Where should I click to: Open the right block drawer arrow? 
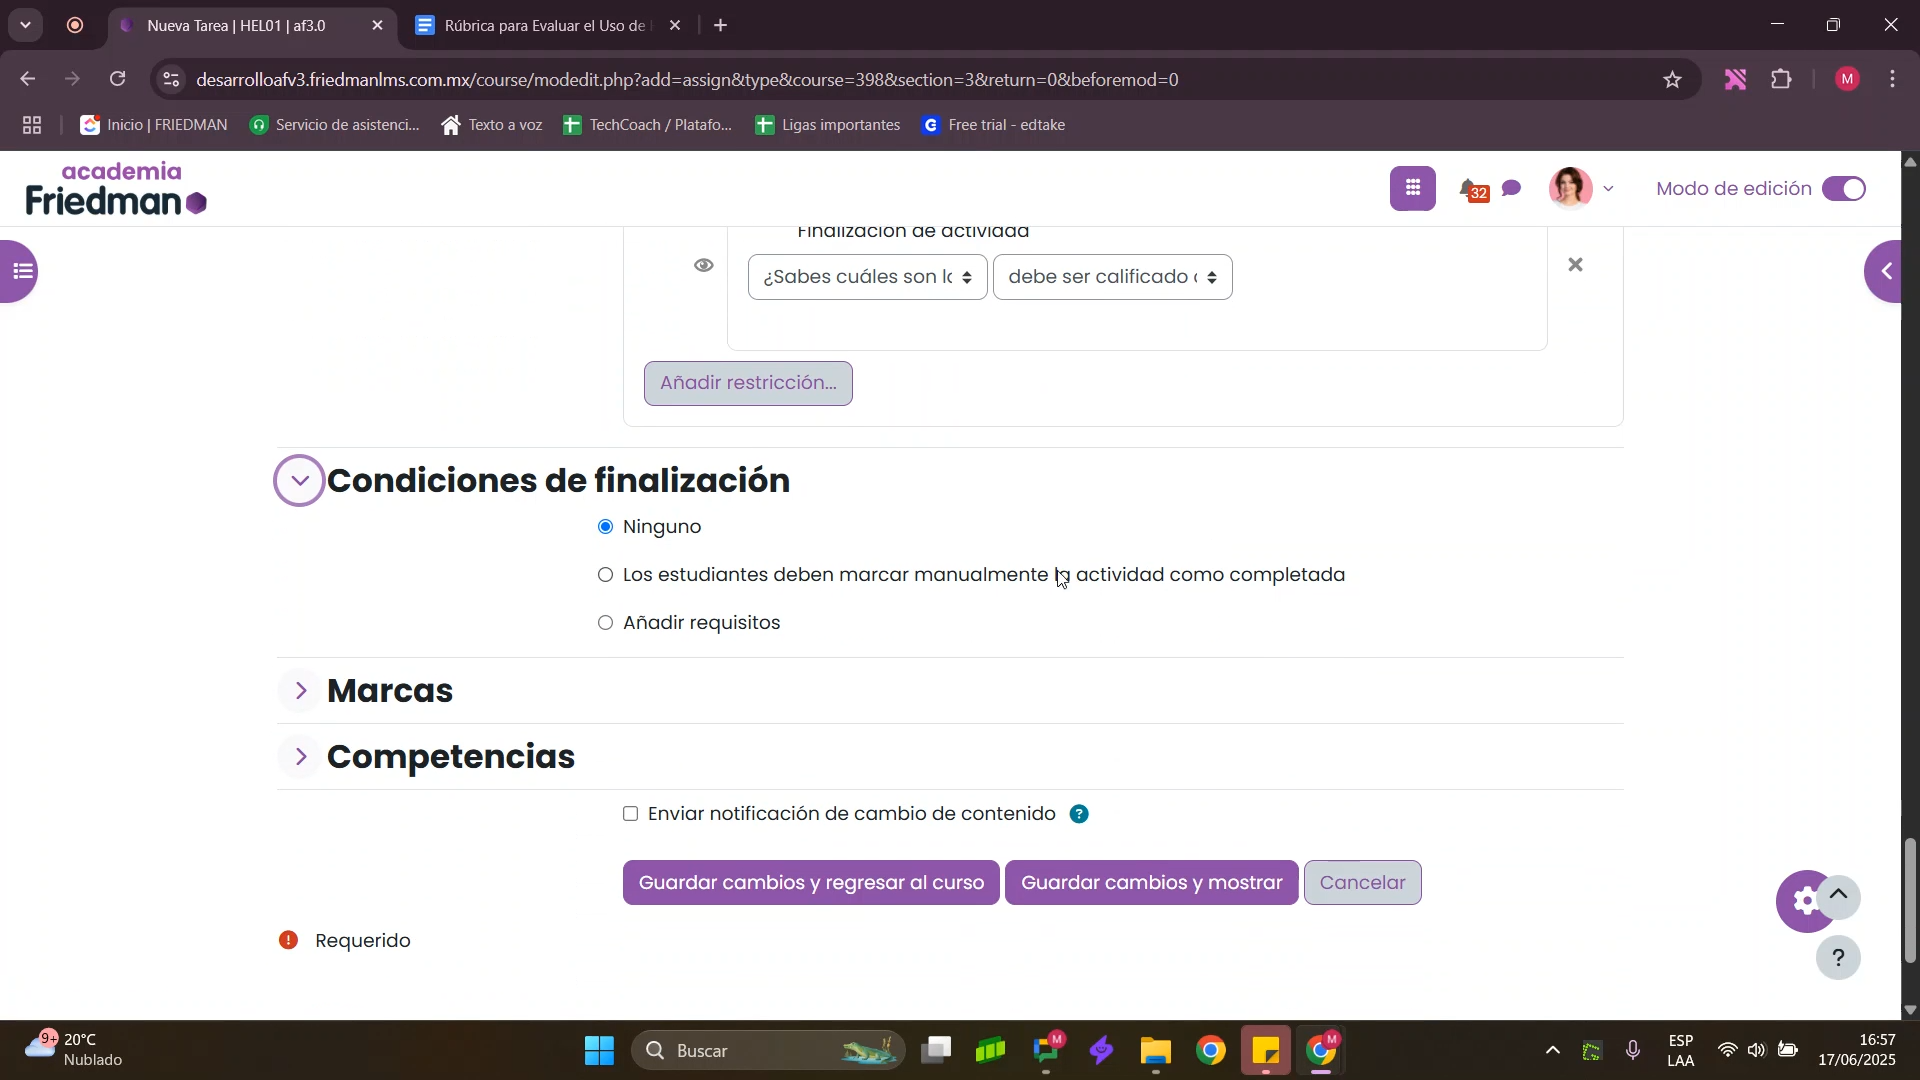(x=1888, y=271)
